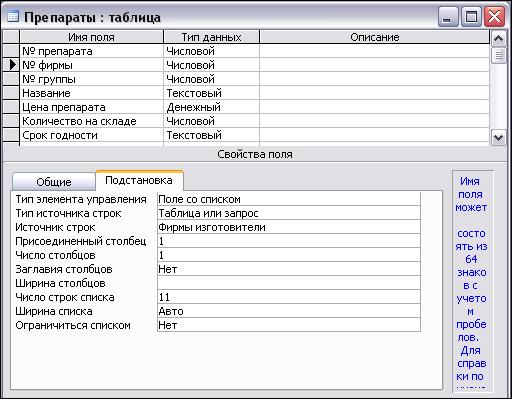This screenshot has height=399, width=512.
Task: Click the Ширина списка property label
Action: (54, 311)
